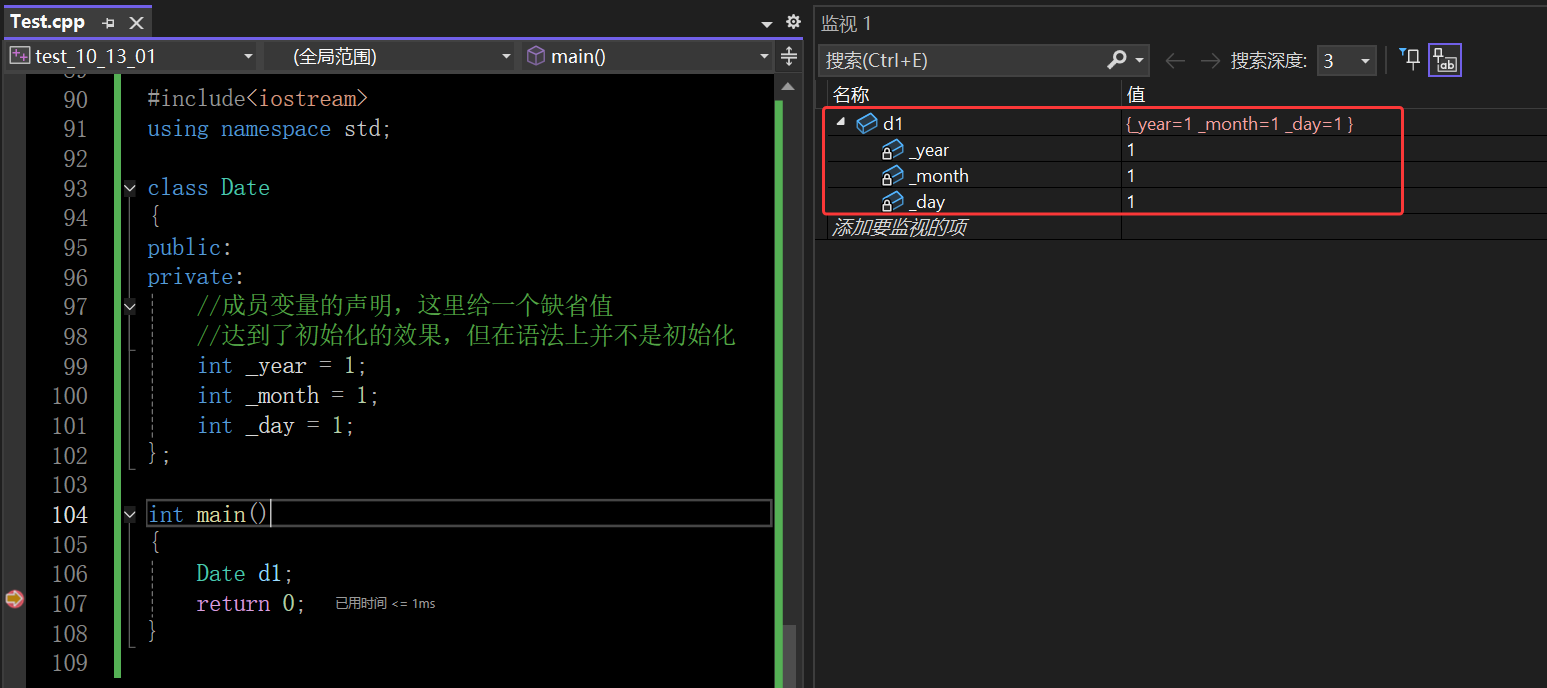
Task: Click the next search result arrow
Action: point(1210,61)
